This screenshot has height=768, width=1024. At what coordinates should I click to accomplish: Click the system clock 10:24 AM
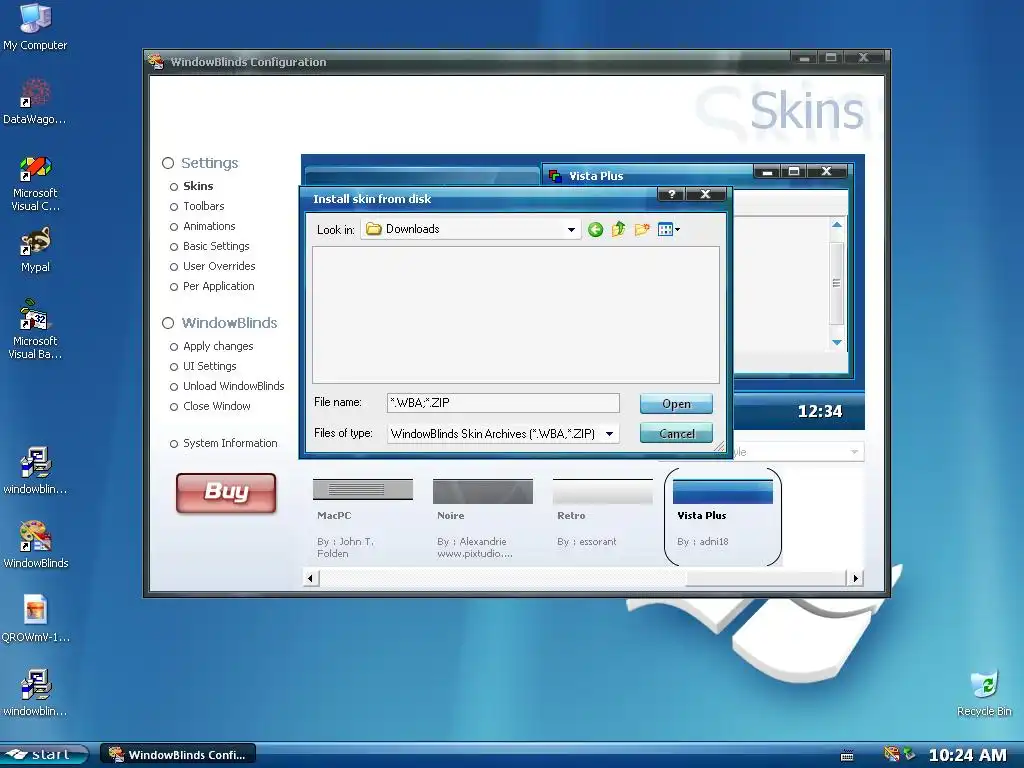[968, 755]
